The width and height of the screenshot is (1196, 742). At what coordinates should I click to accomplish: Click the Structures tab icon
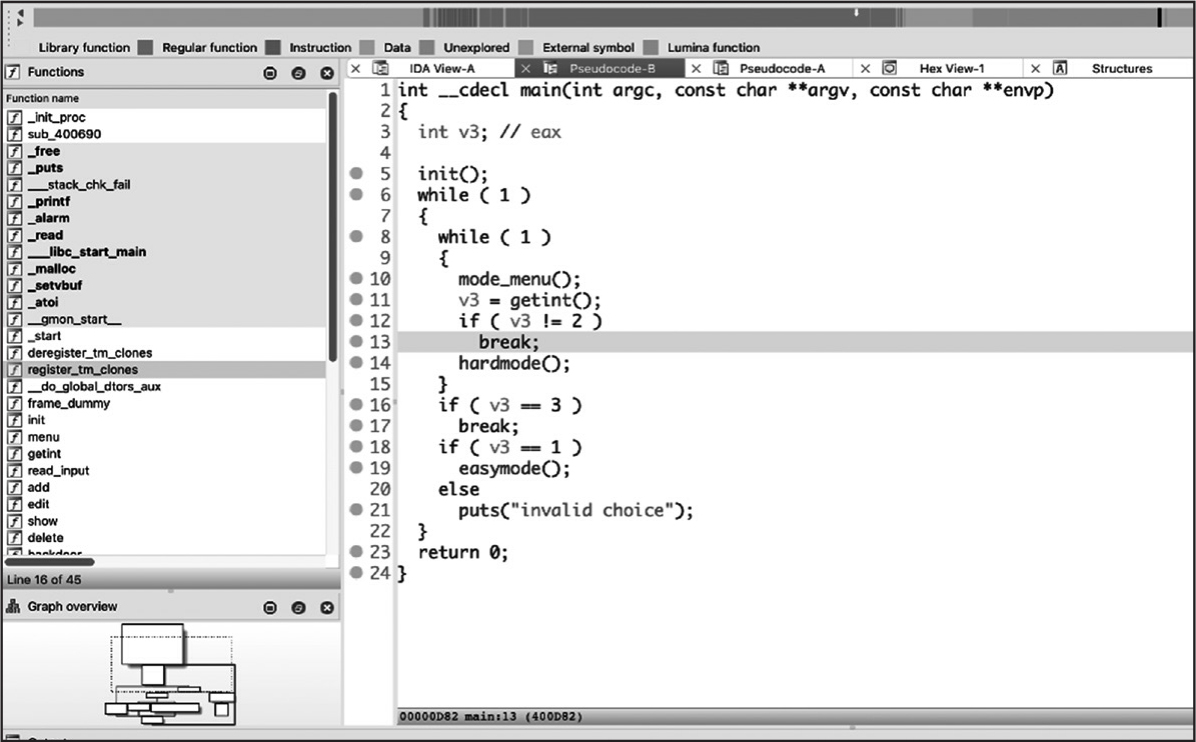[1060, 69]
